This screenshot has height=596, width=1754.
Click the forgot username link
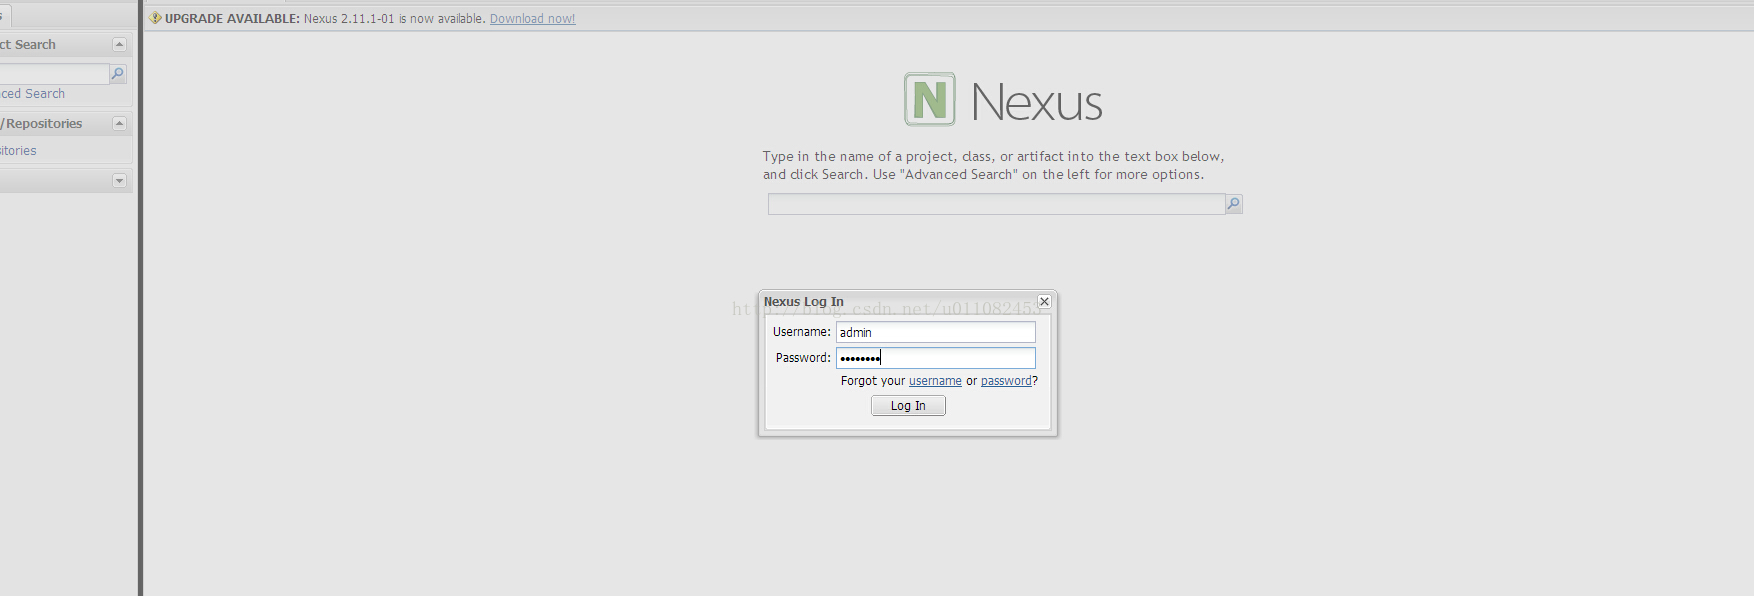(x=935, y=381)
